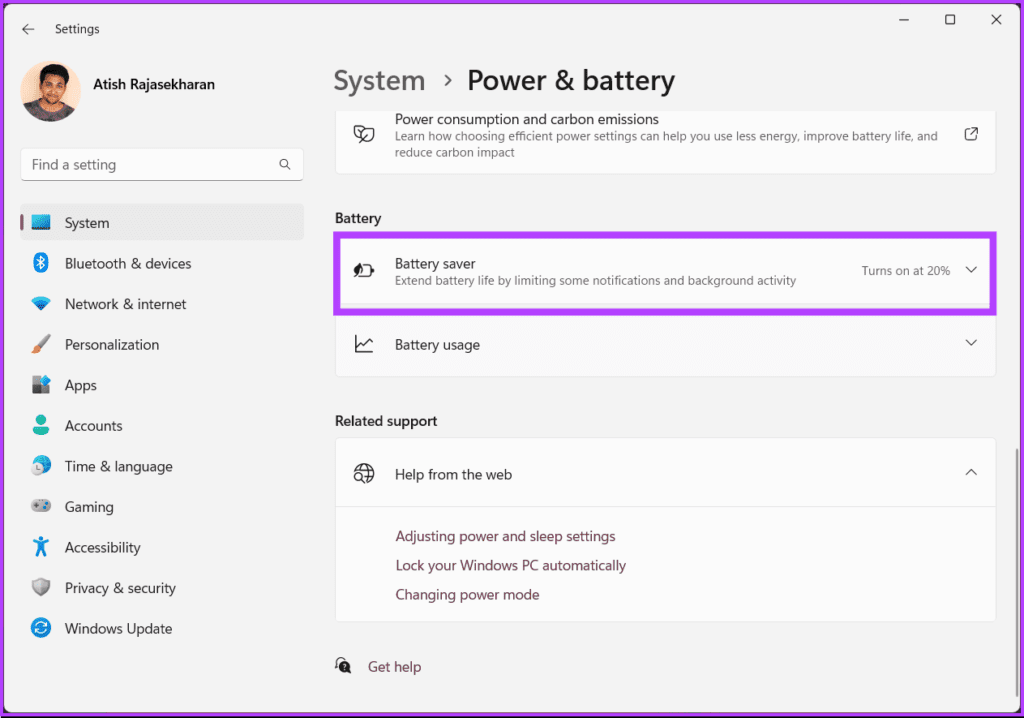Image resolution: width=1024 pixels, height=718 pixels.
Task: Click the Apps icon in sidebar
Action: (41, 385)
